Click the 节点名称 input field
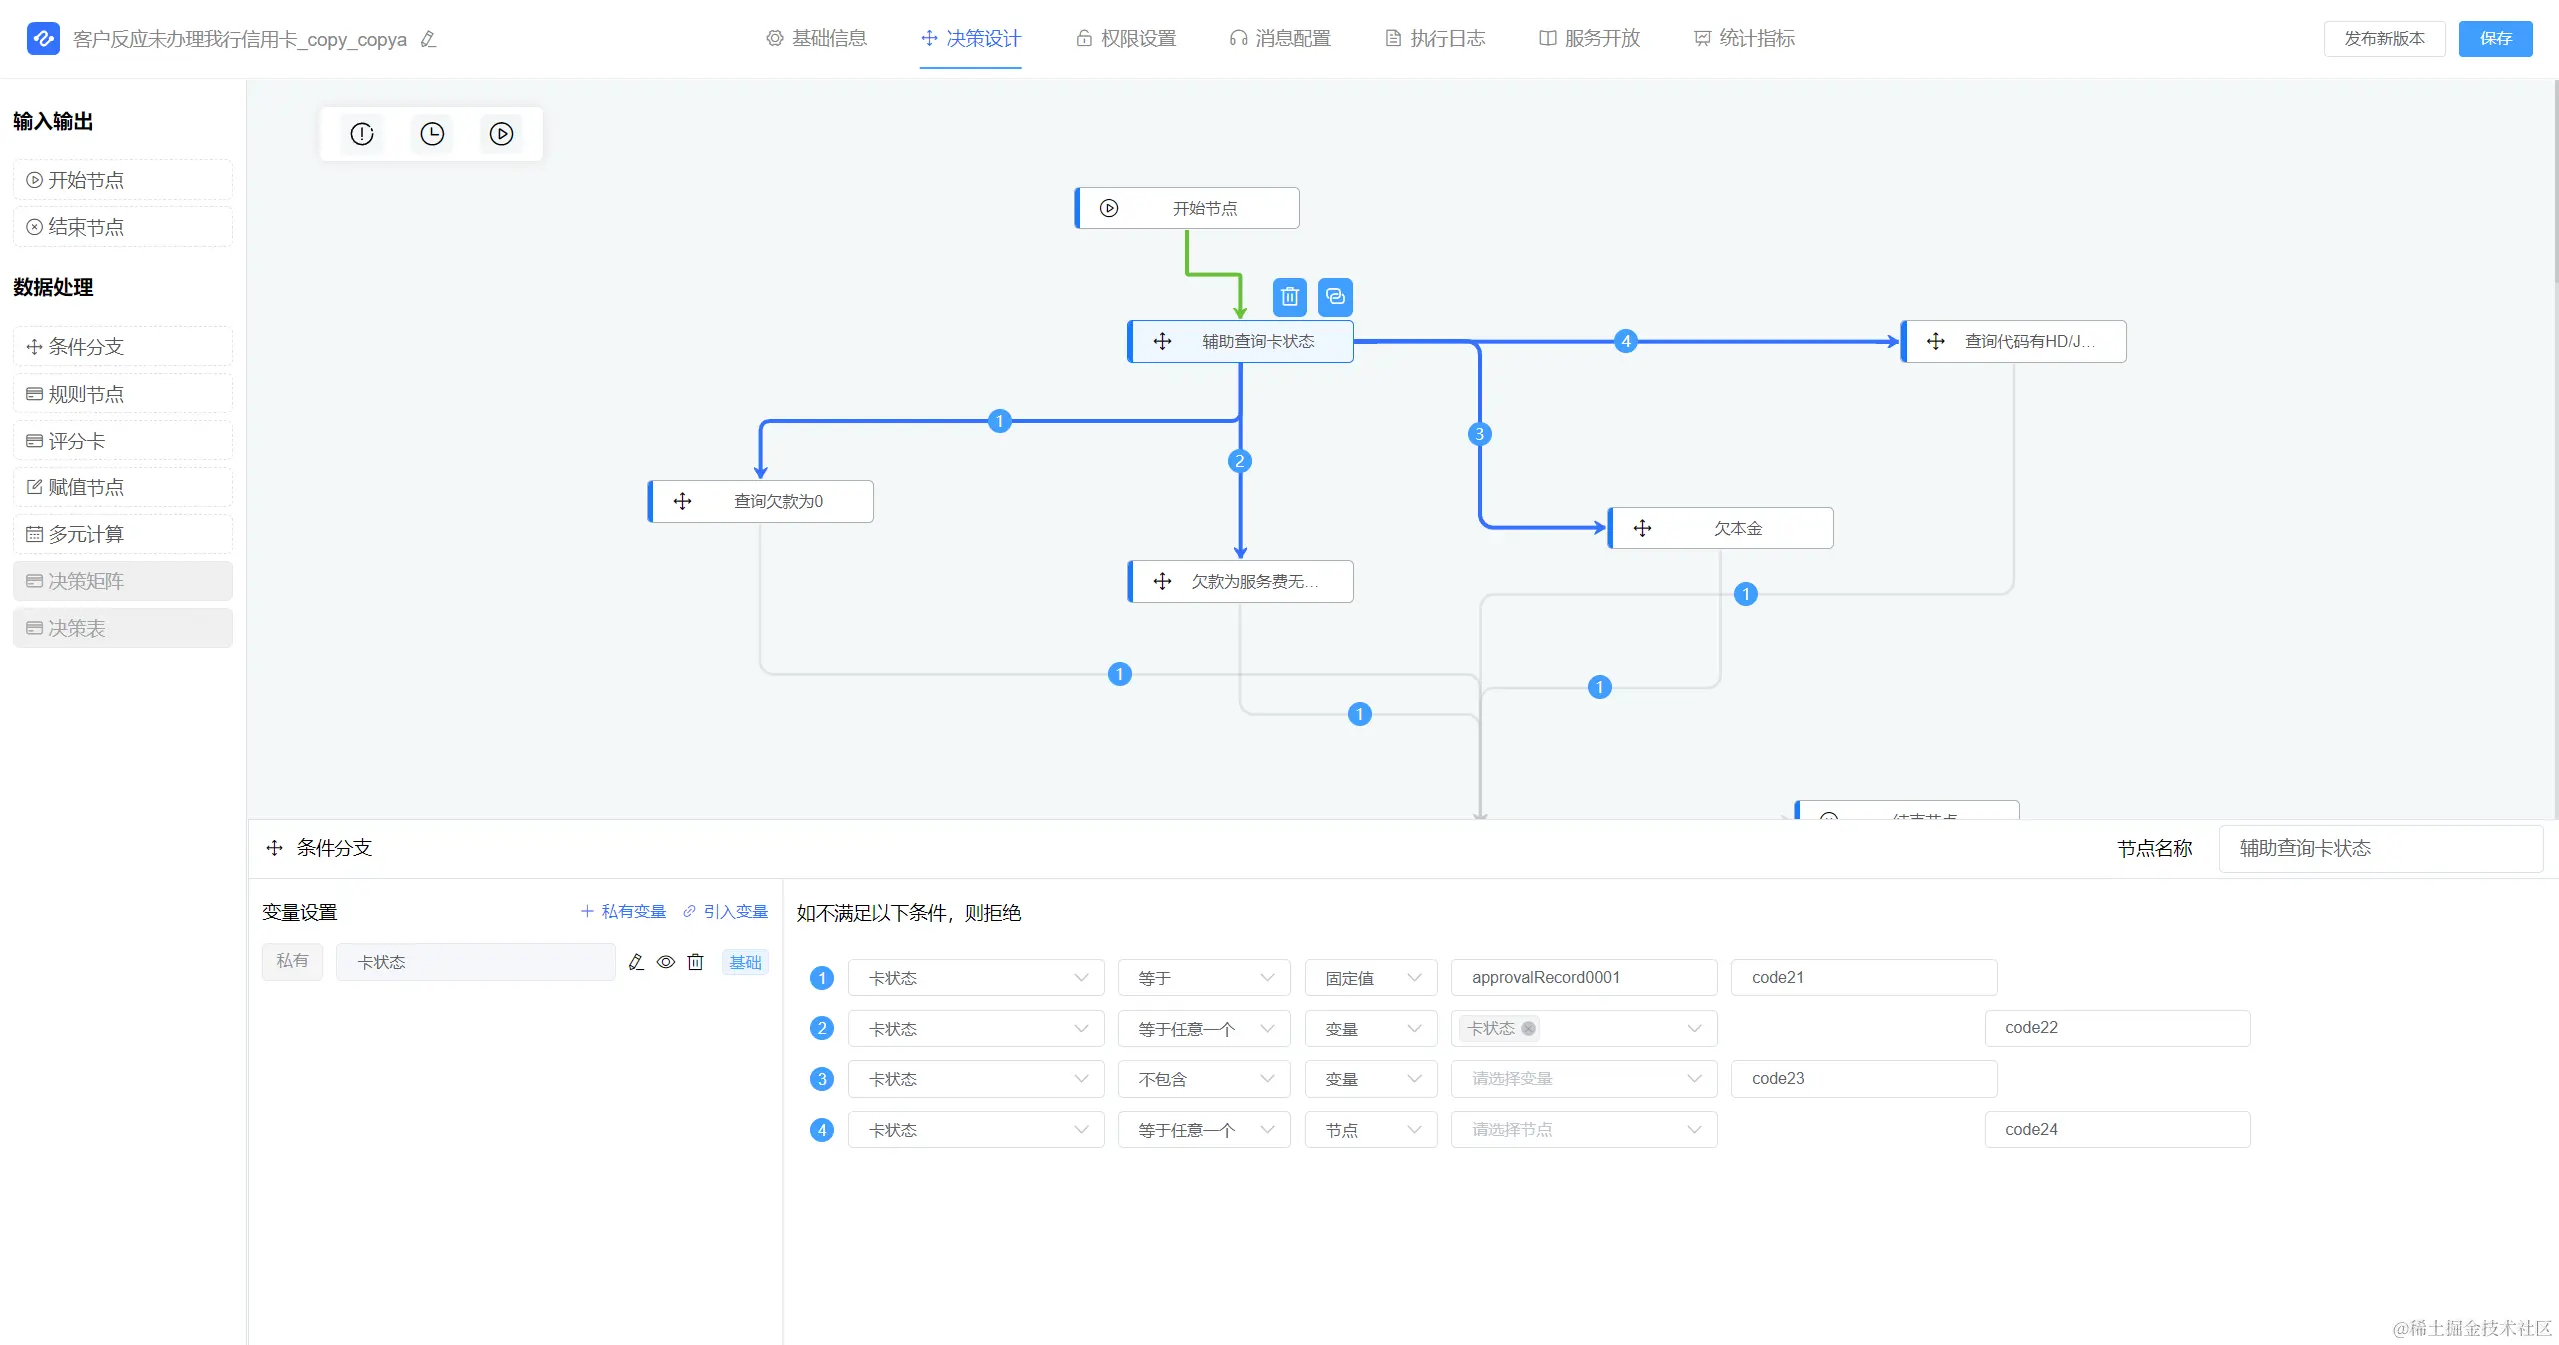2559x1345 pixels. [2380, 848]
